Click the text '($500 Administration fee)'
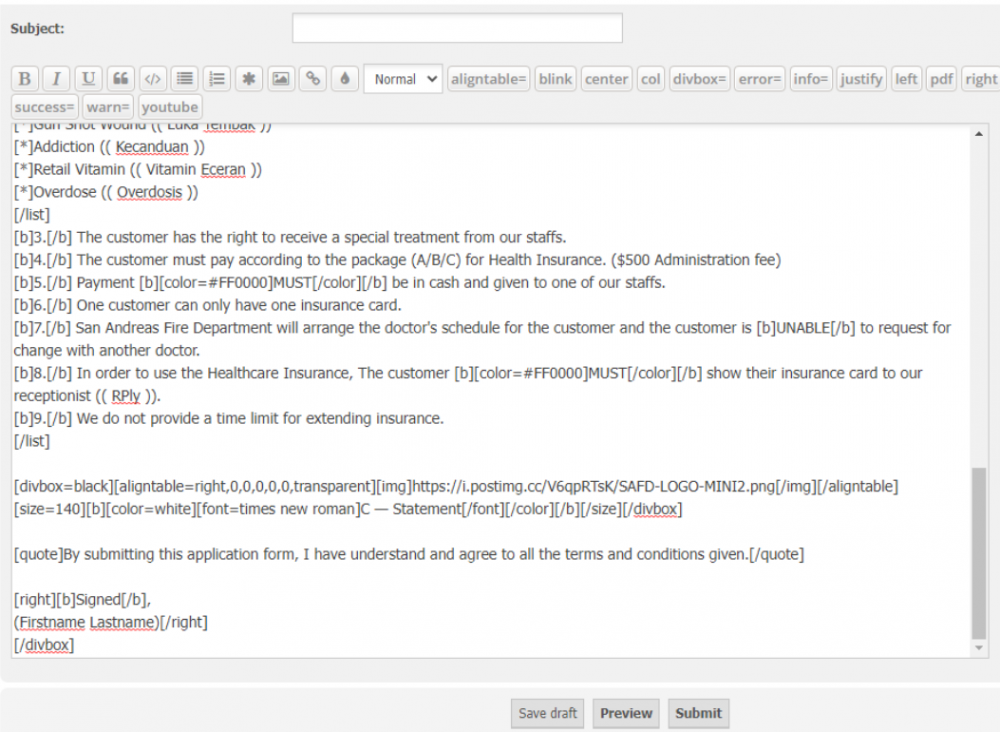1000x732 pixels. [x=696, y=260]
